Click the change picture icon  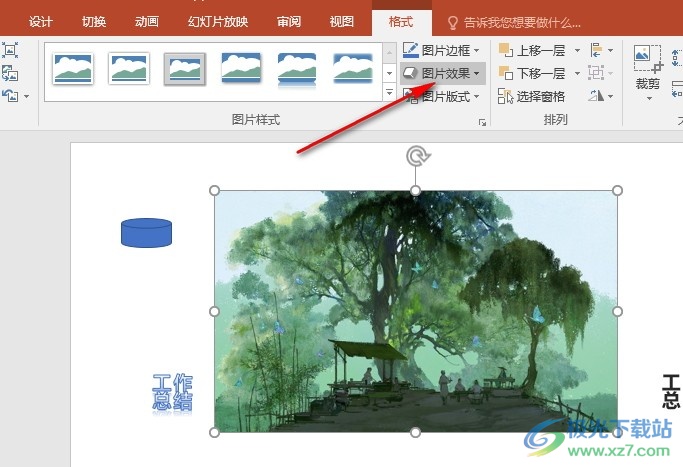[x=10, y=73]
